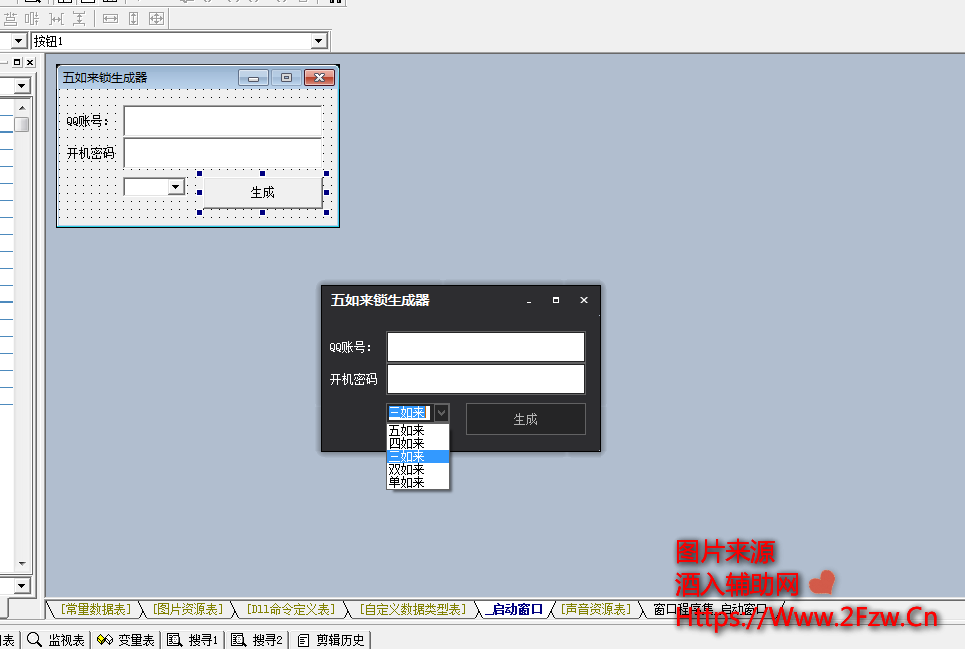Switch to the 图片资源表 tab
965x649 pixels.
coord(189,609)
